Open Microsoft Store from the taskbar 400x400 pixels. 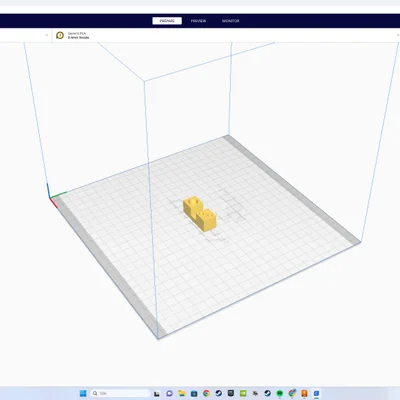[x=194, y=393]
